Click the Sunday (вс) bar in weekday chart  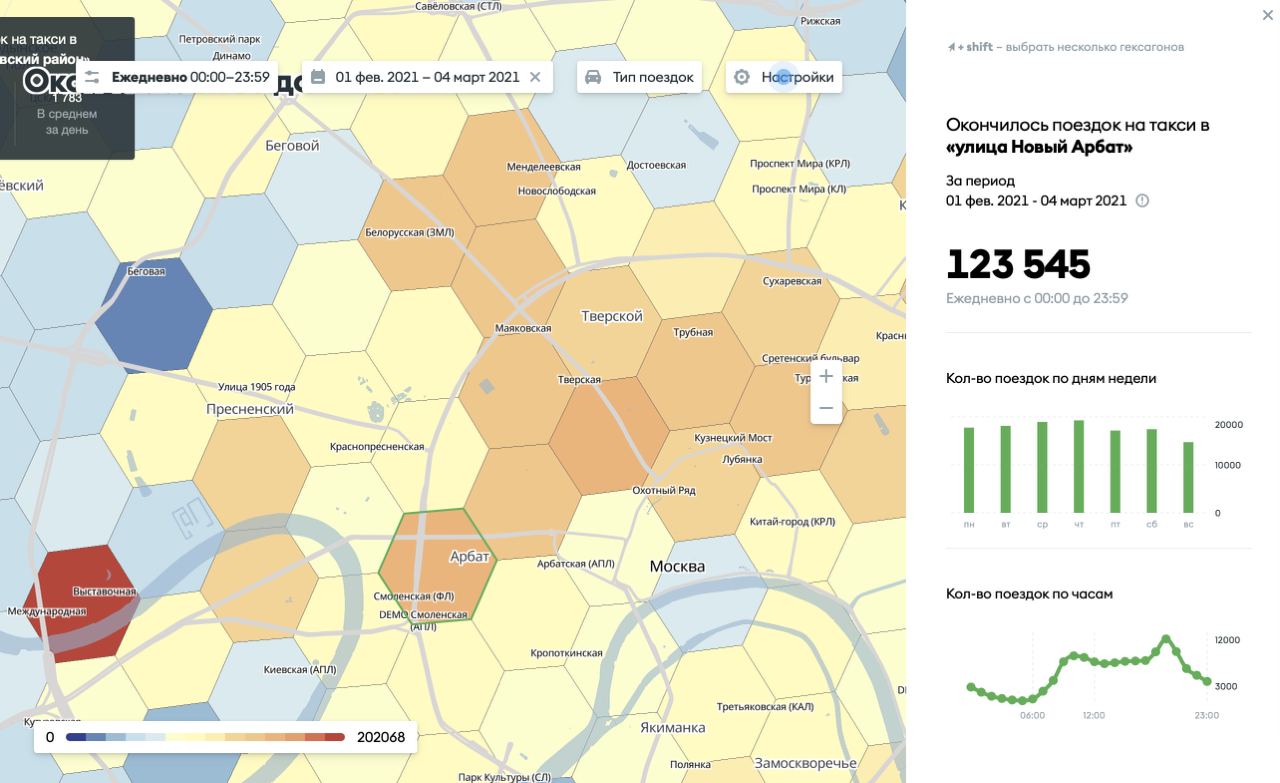click(1188, 478)
